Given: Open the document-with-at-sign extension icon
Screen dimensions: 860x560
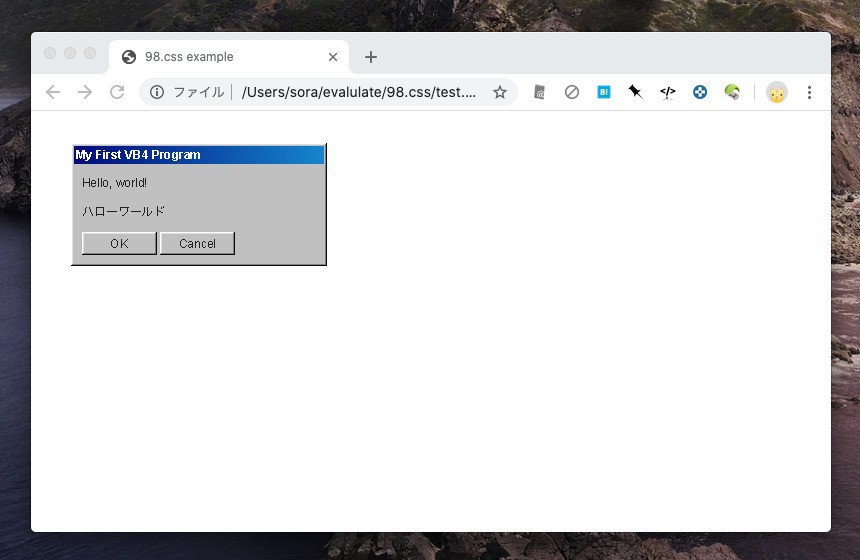Looking at the screenshot, I should pos(539,92).
